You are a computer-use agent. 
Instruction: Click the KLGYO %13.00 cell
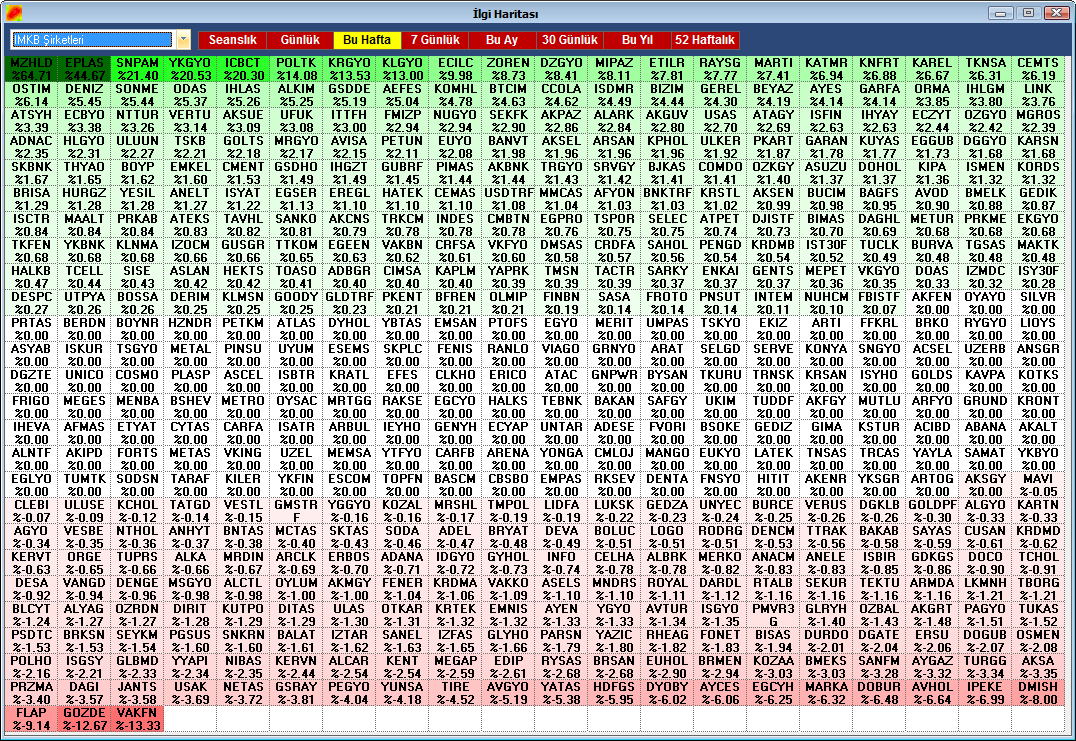pyautogui.click(x=402, y=69)
